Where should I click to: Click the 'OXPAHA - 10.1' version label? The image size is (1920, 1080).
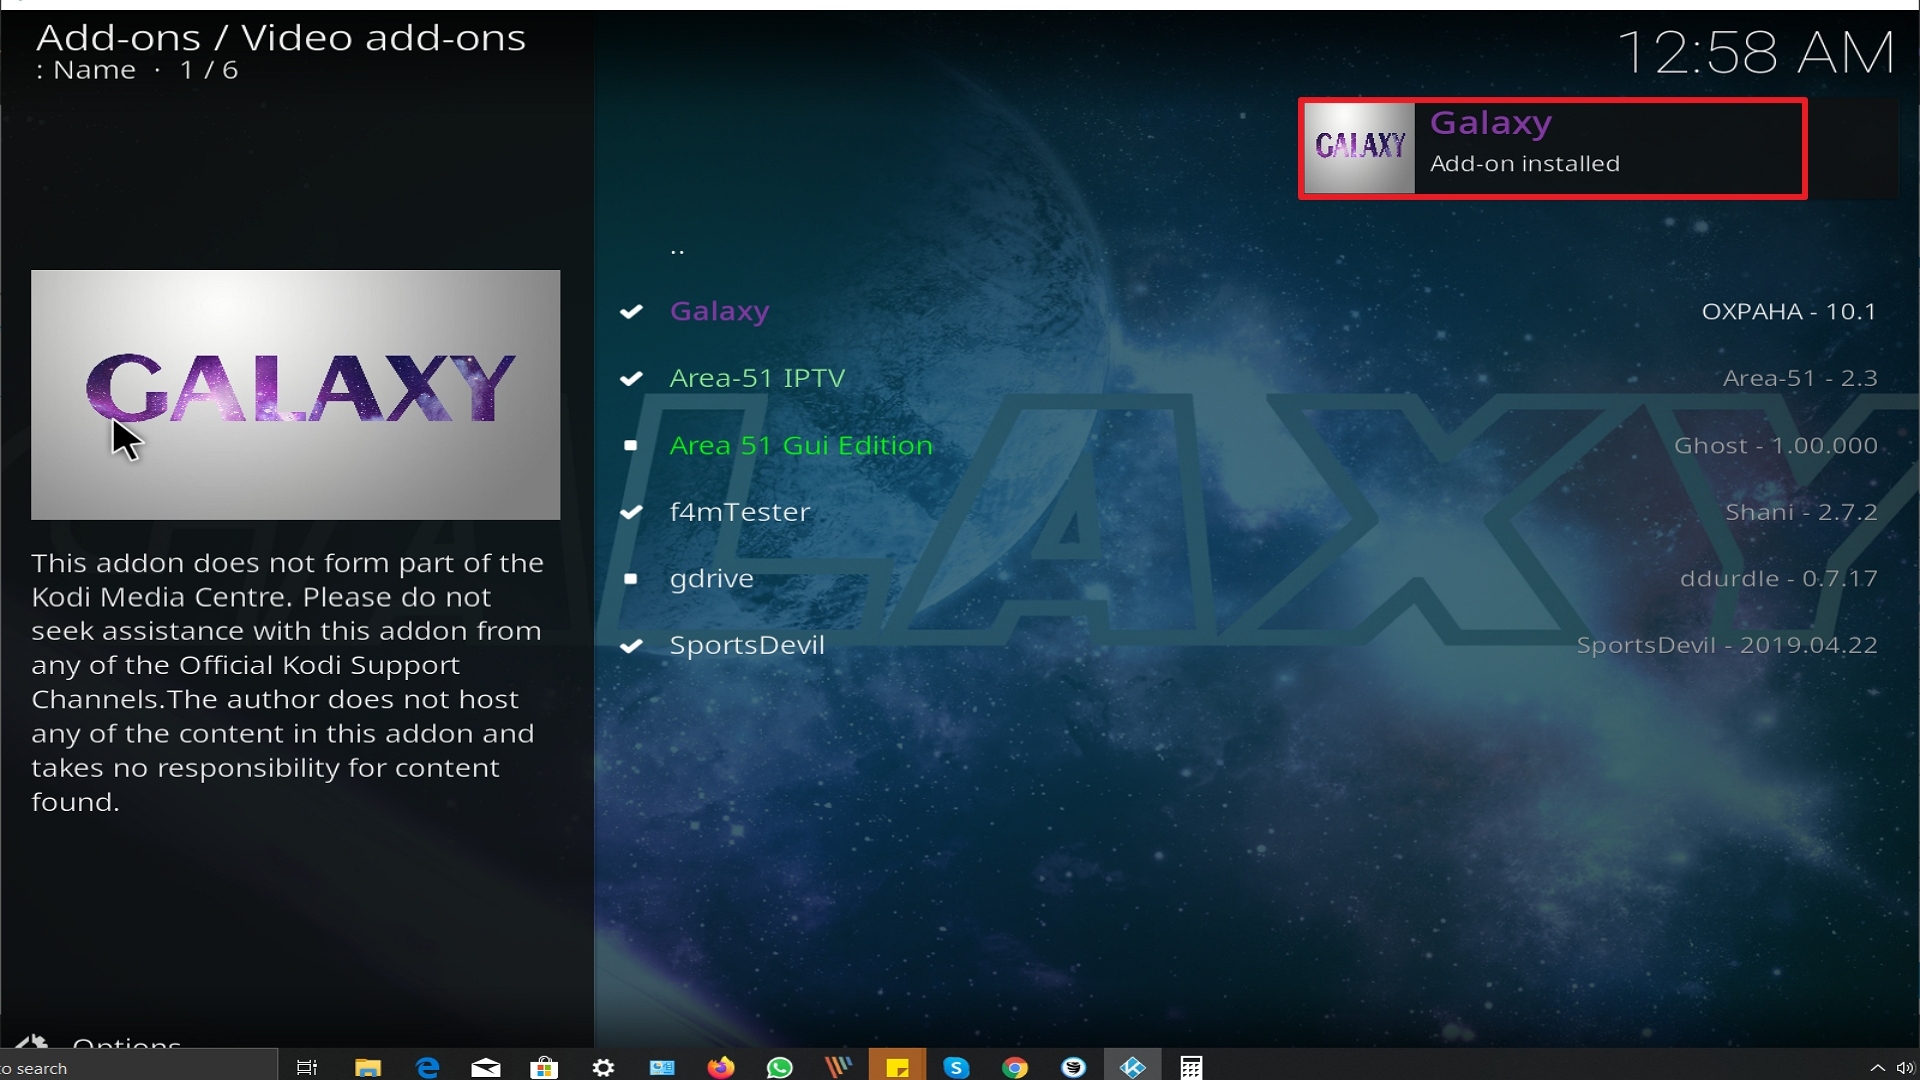[1789, 312]
